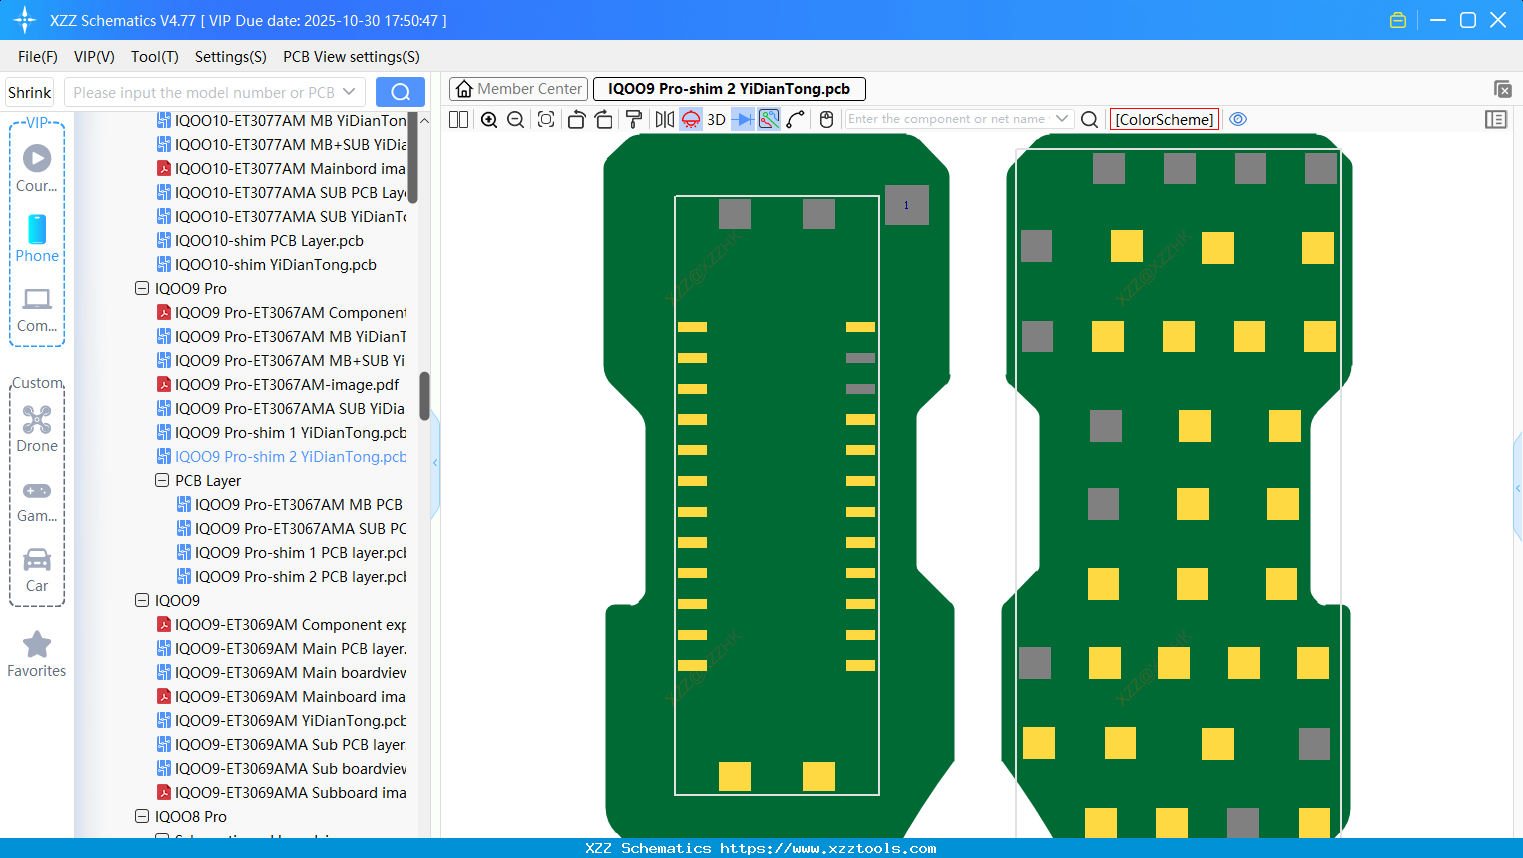
Task: Toggle the 3D view mode
Action: pos(716,120)
